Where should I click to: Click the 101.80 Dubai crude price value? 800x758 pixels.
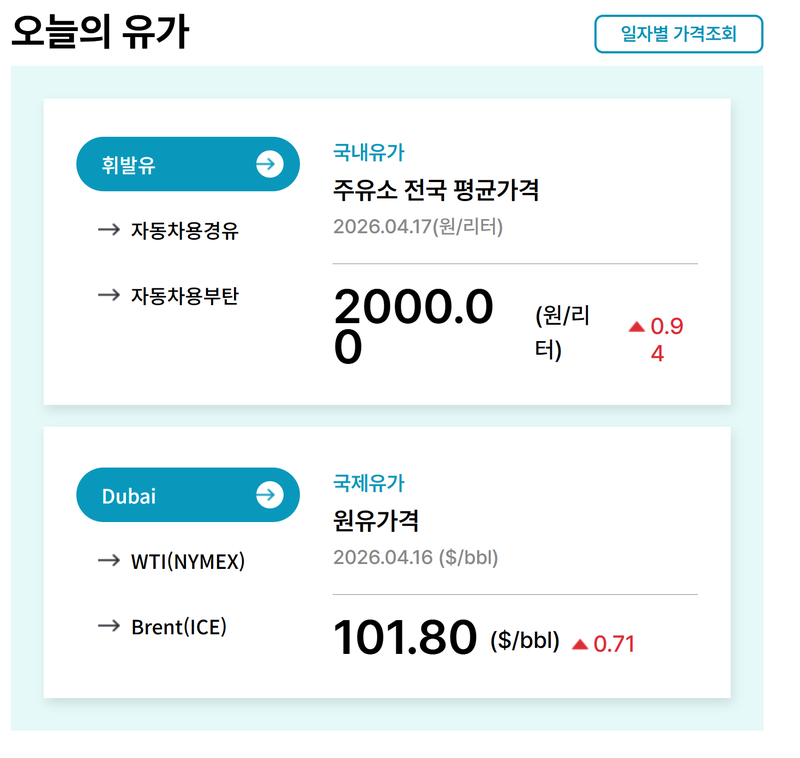(405, 640)
